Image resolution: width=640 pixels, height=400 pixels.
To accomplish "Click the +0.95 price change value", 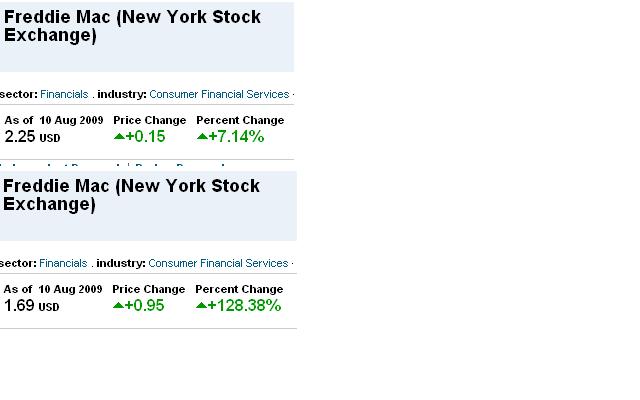I will click(x=144, y=306).
